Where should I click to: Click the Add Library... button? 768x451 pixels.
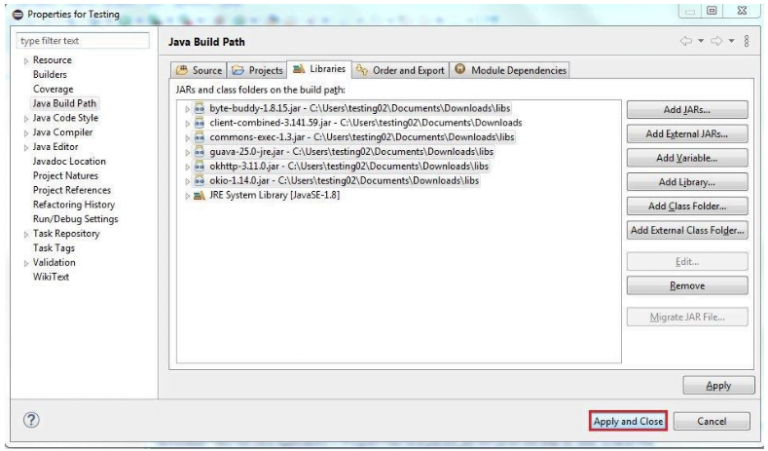click(x=687, y=182)
